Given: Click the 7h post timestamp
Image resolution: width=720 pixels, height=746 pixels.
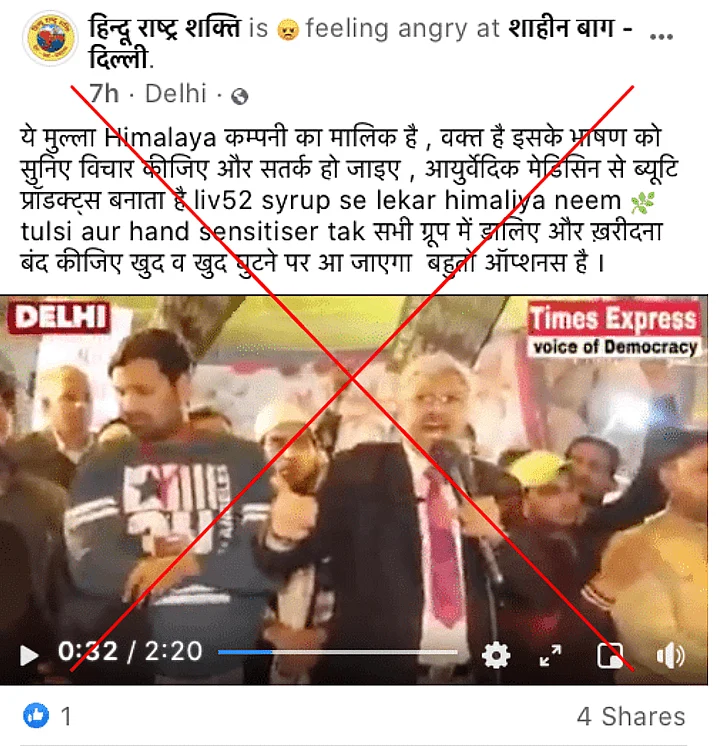Looking at the screenshot, I should (104, 93).
